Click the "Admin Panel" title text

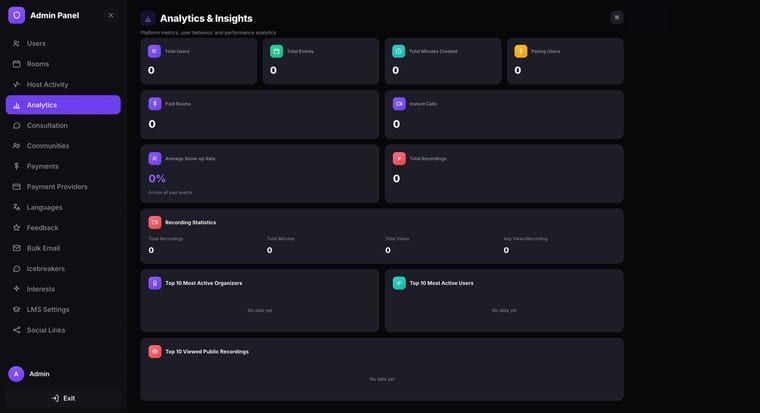pyautogui.click(x=54, y=16)
